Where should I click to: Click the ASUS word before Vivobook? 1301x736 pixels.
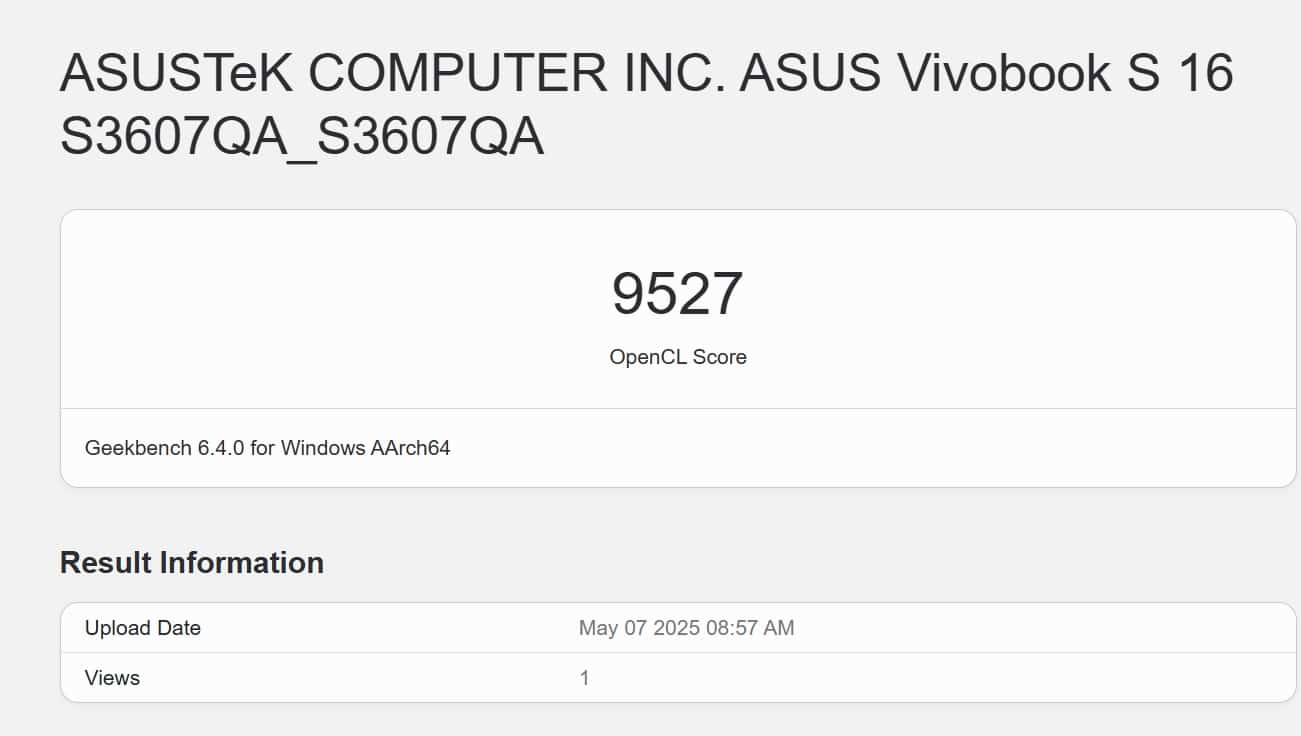(810, 73)
